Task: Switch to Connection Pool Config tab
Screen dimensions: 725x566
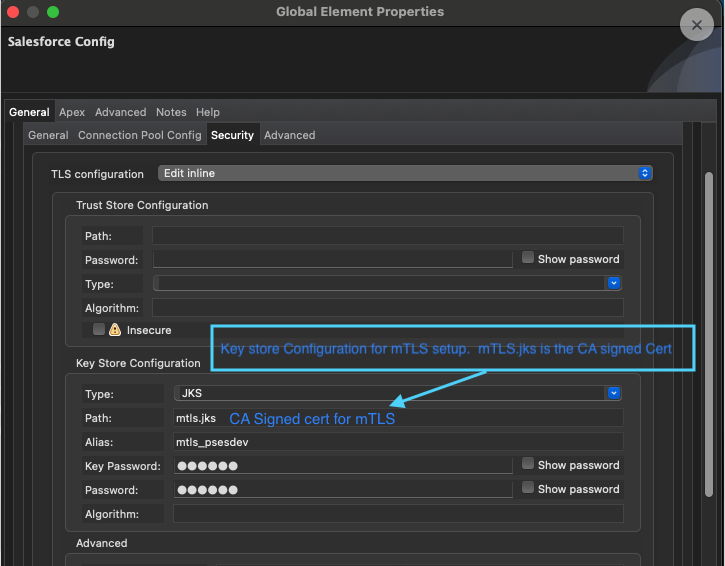Action: point(139,135)
